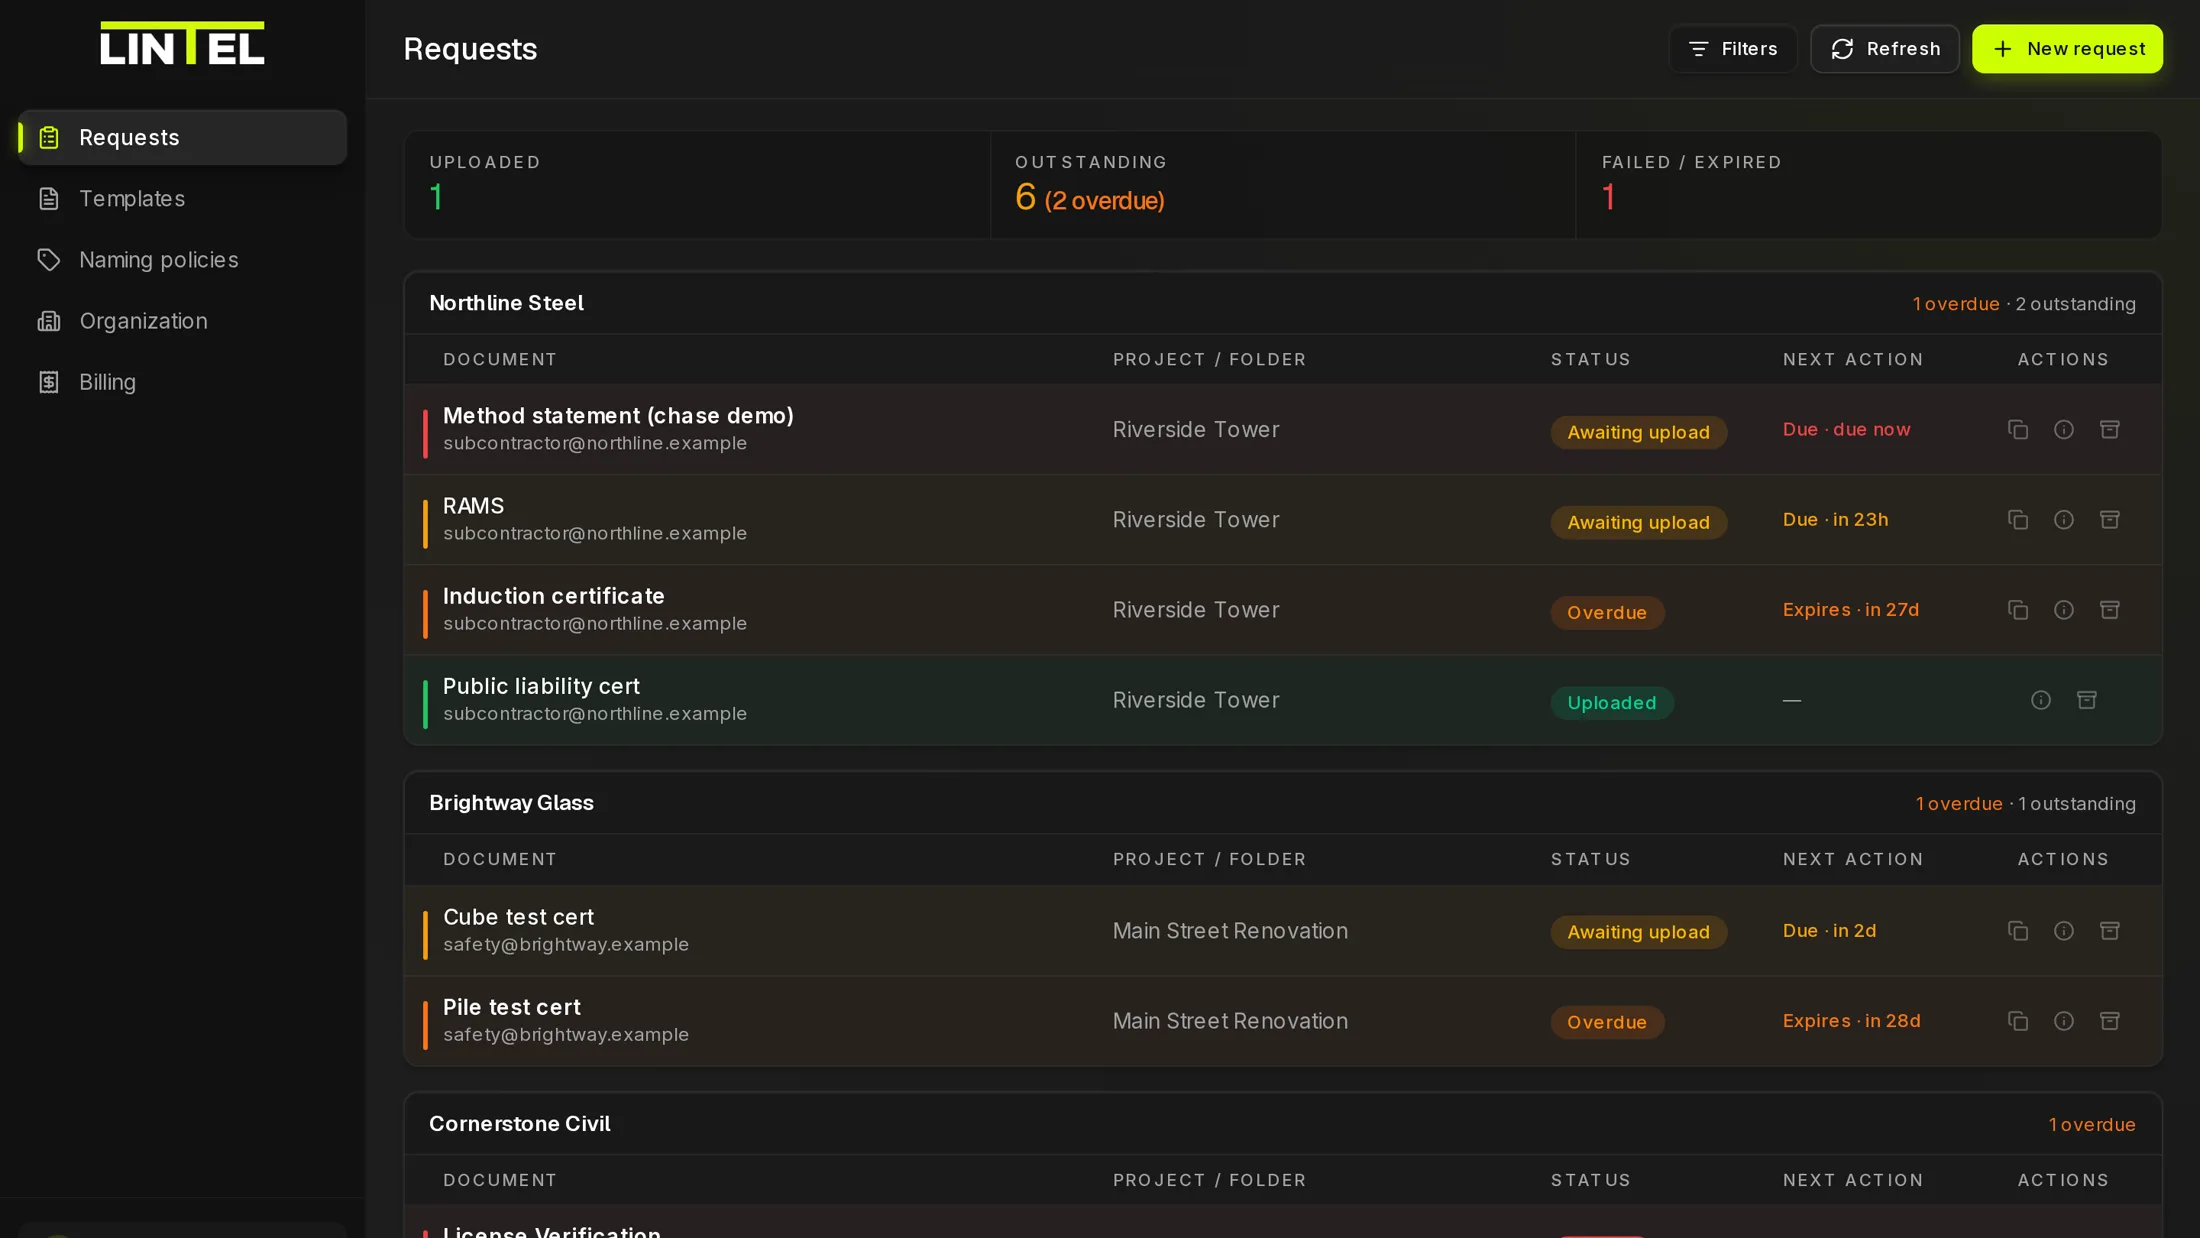Copy link for Pile test cert
The width and height of the screenshot is (2200, 1238).
2018,1021
